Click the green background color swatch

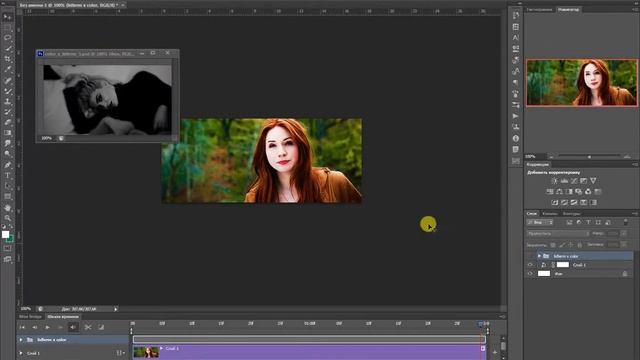click(10, 238)
